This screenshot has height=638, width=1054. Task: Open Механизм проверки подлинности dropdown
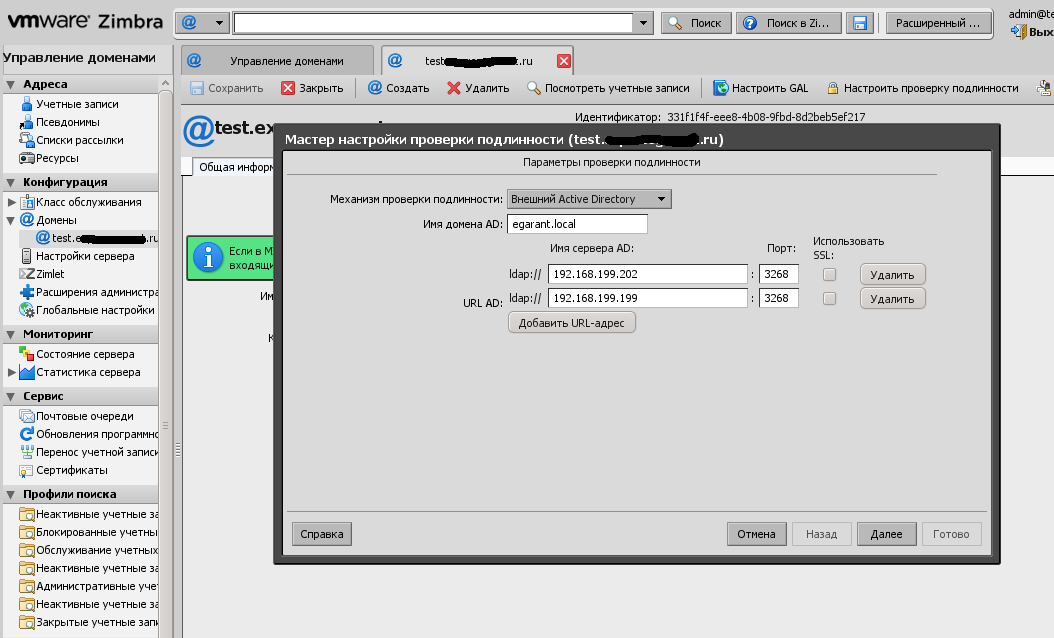pos(589,199)
